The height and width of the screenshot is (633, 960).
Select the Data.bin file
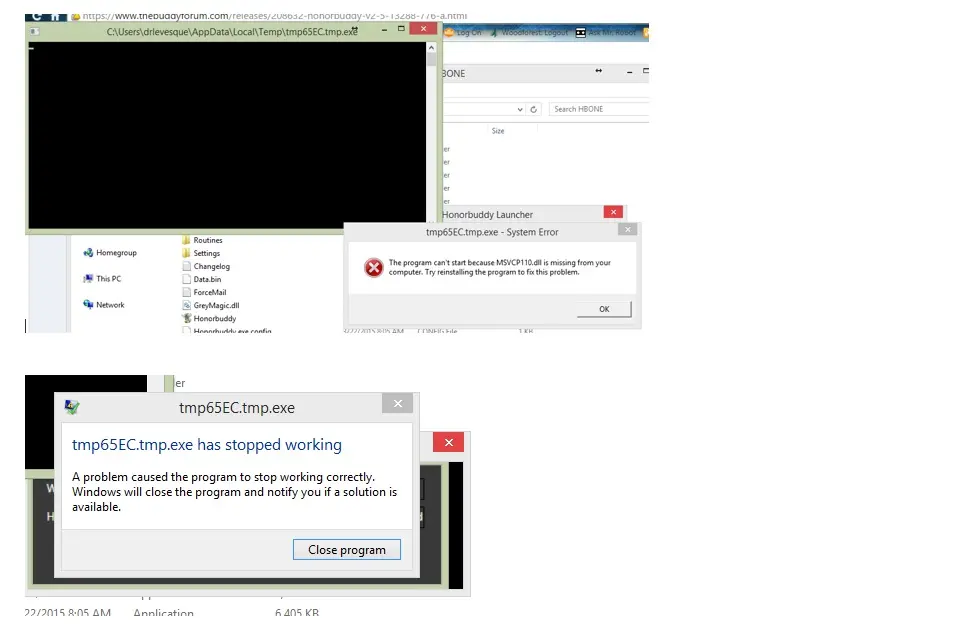(x=207, y=279)
